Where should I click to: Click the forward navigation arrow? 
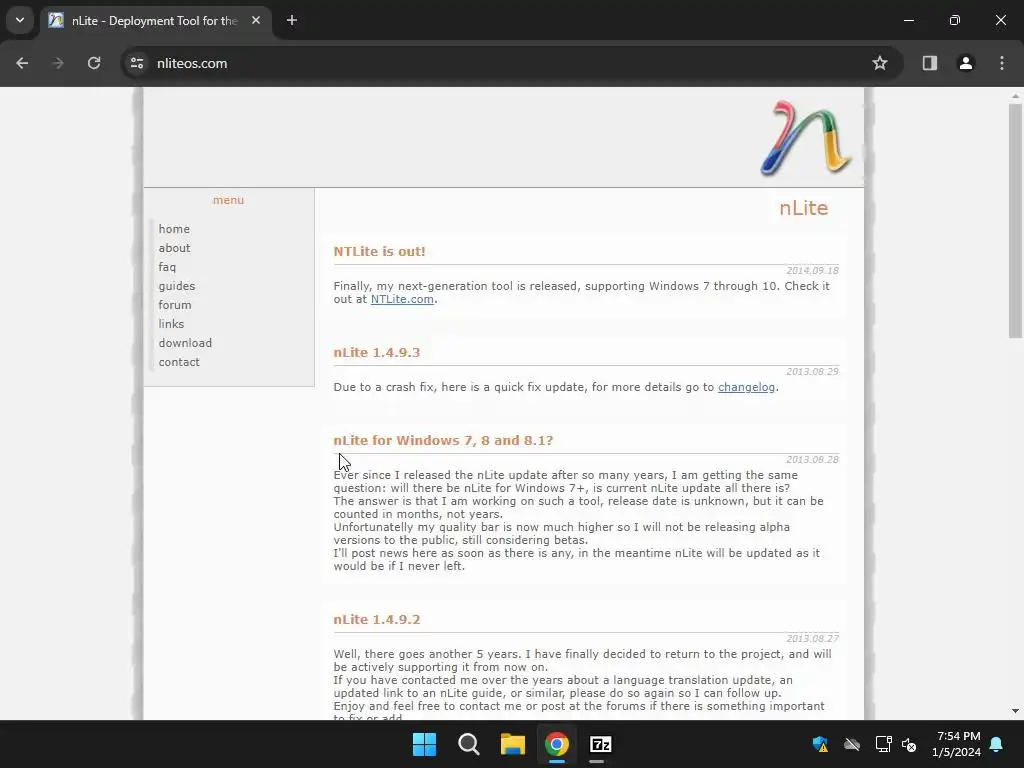[58, 63]
